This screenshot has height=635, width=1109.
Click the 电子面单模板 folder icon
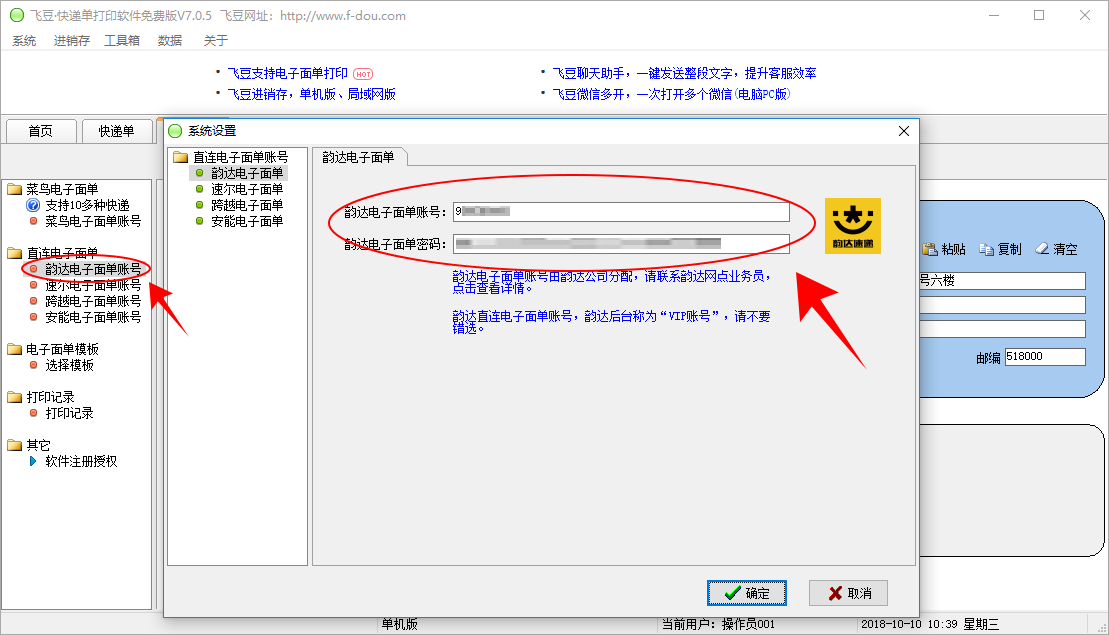click(x=14, y=349)
